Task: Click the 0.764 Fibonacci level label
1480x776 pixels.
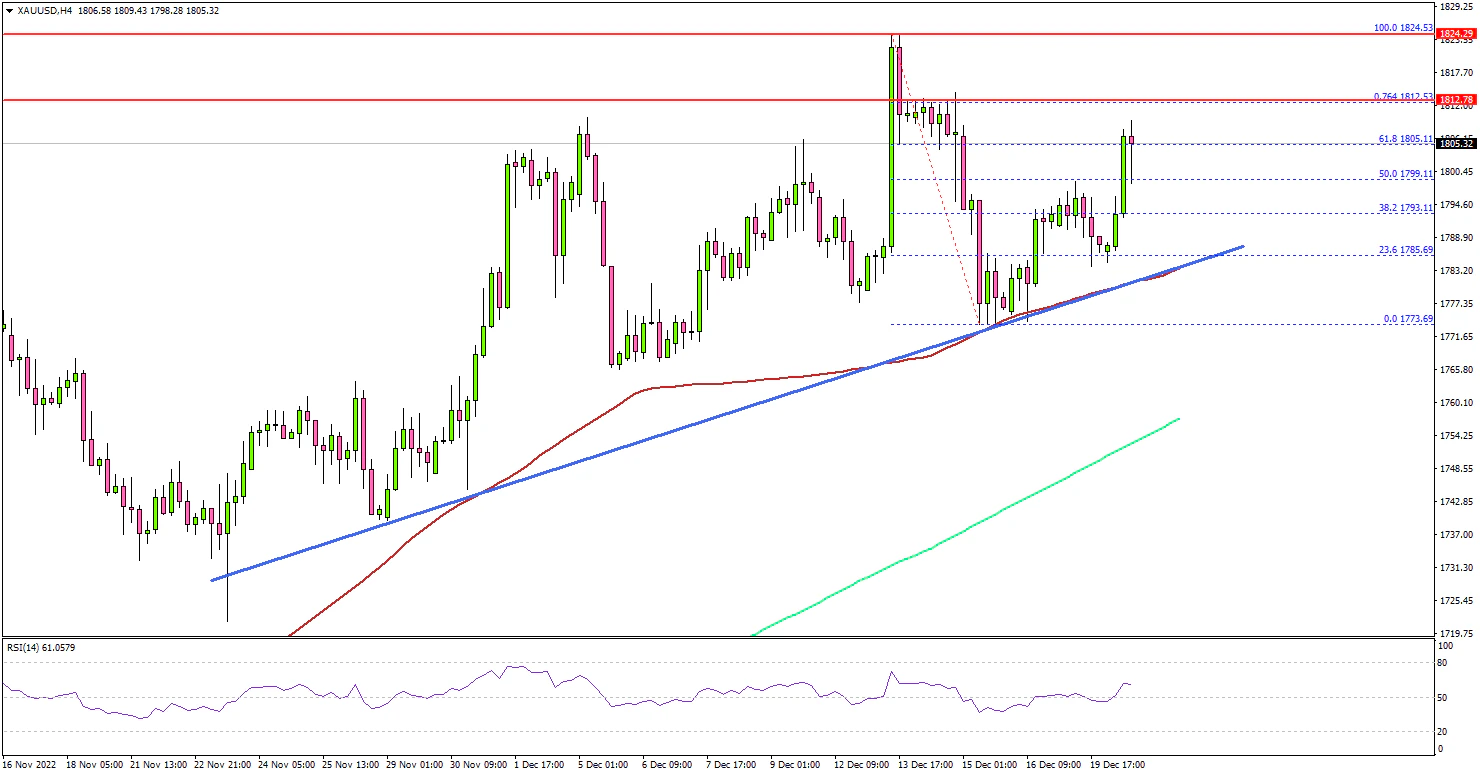Action: [1403, 96]
